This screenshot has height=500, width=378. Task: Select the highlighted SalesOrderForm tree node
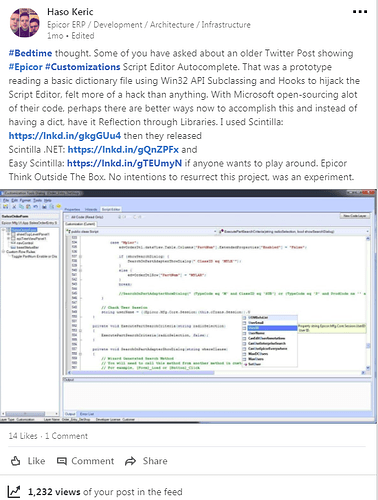click(24, 230)
